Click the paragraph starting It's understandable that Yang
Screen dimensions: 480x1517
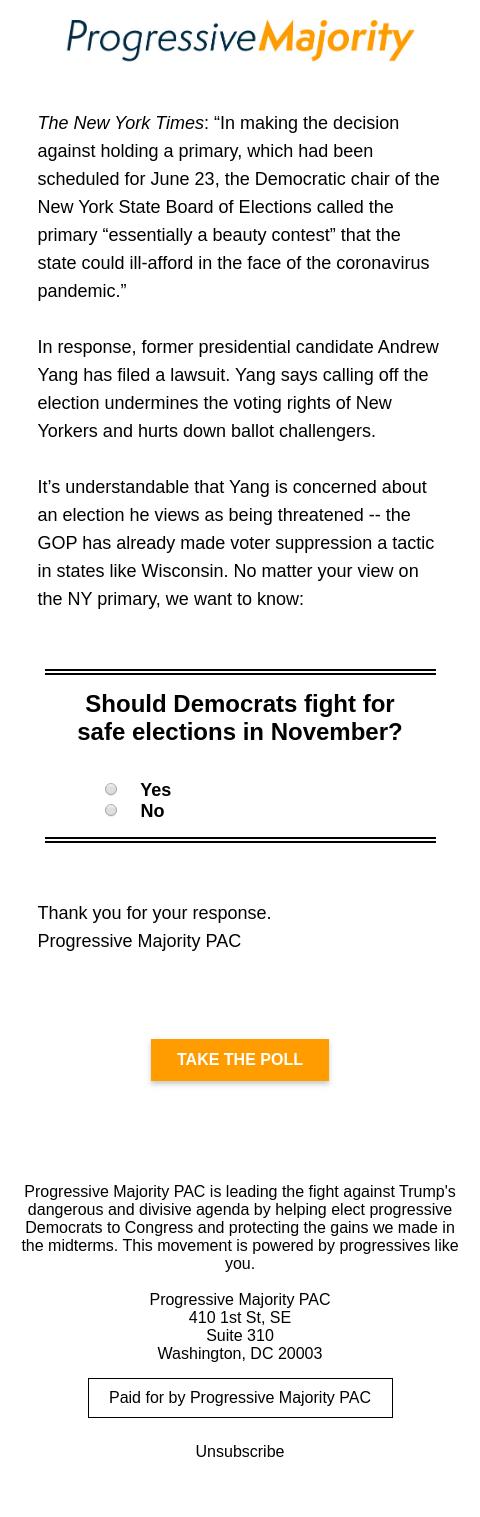(236, 543)
